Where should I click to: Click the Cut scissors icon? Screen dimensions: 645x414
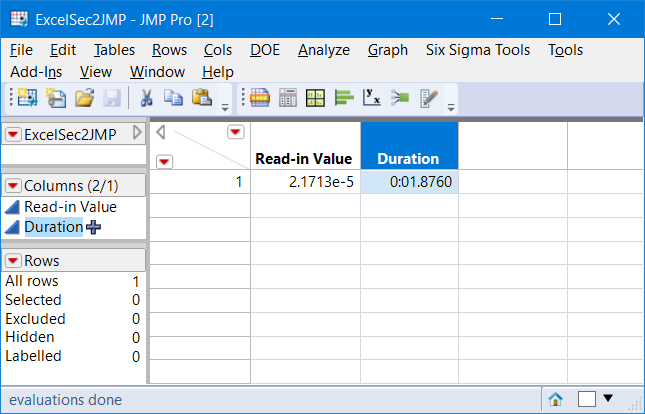pyautogui.click(x=146, y=98)
